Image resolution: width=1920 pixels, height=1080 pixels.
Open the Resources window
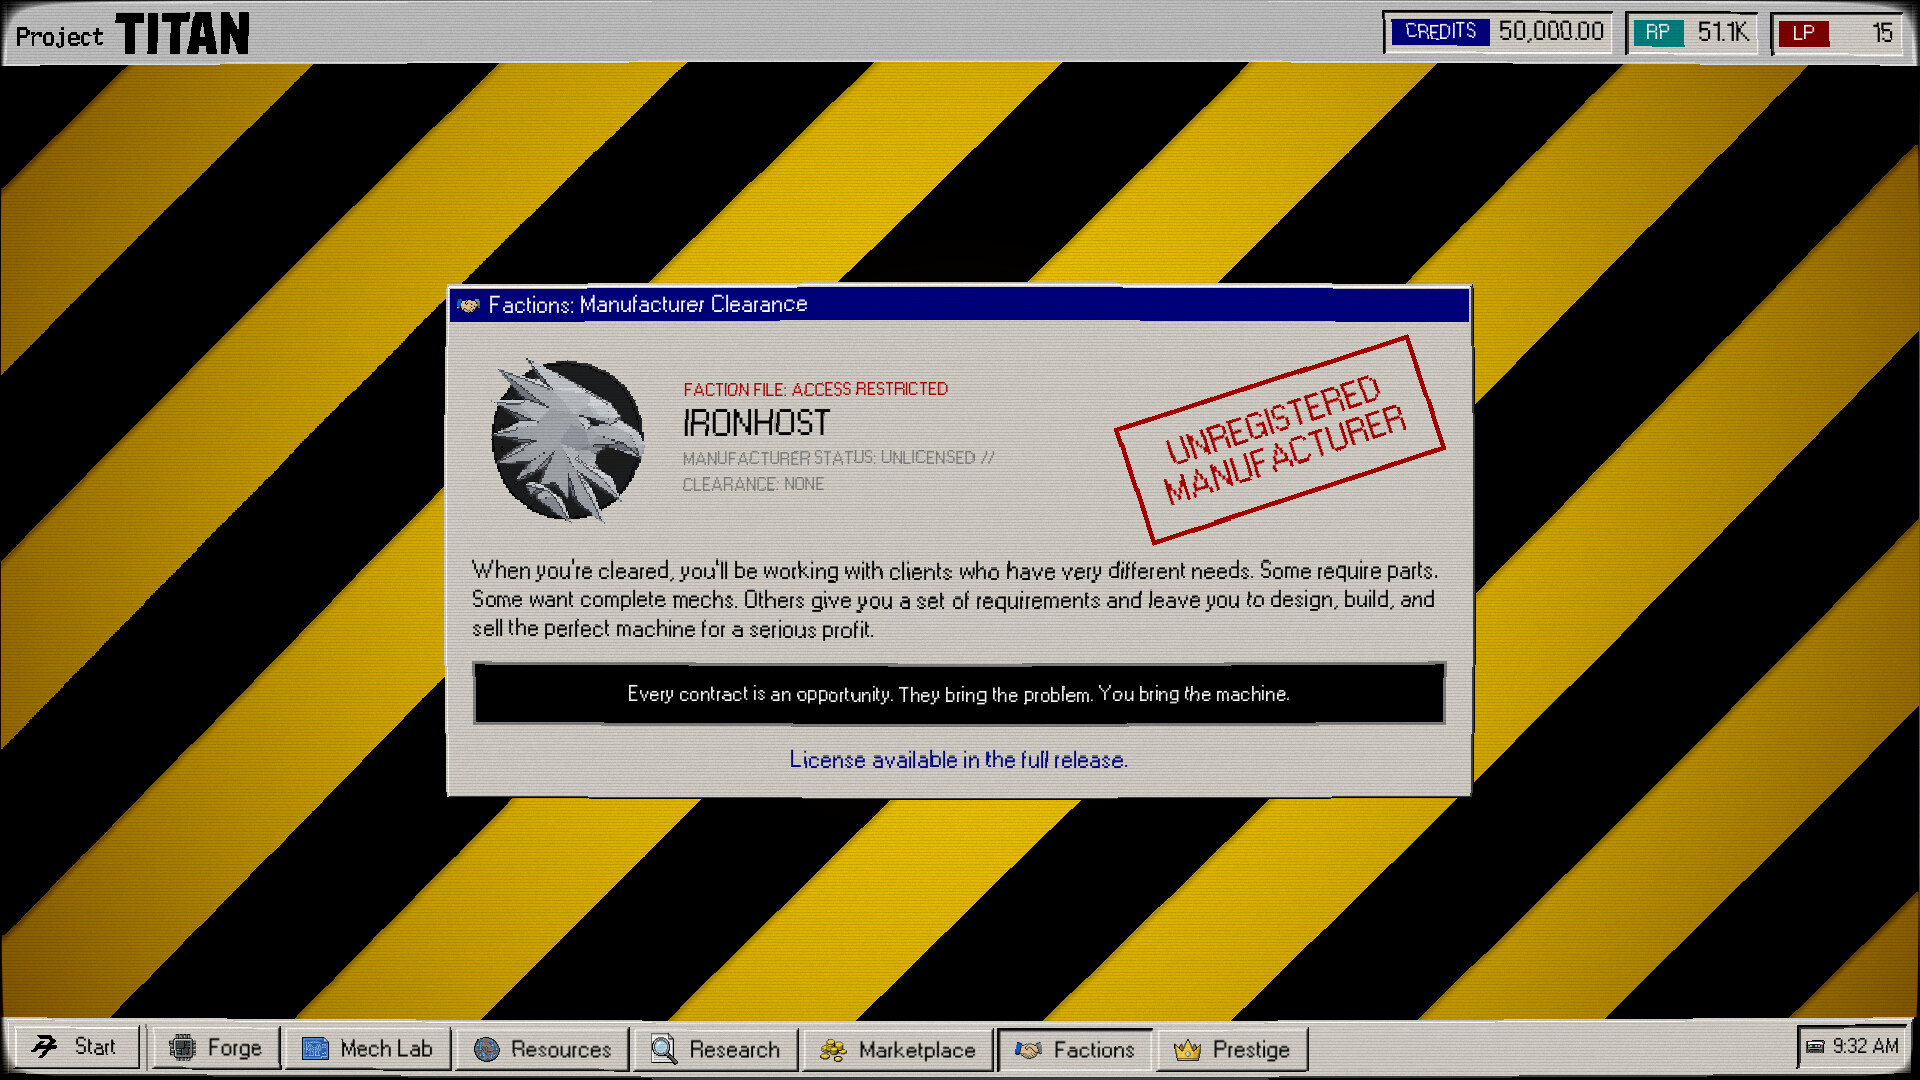coord(543,1049)
